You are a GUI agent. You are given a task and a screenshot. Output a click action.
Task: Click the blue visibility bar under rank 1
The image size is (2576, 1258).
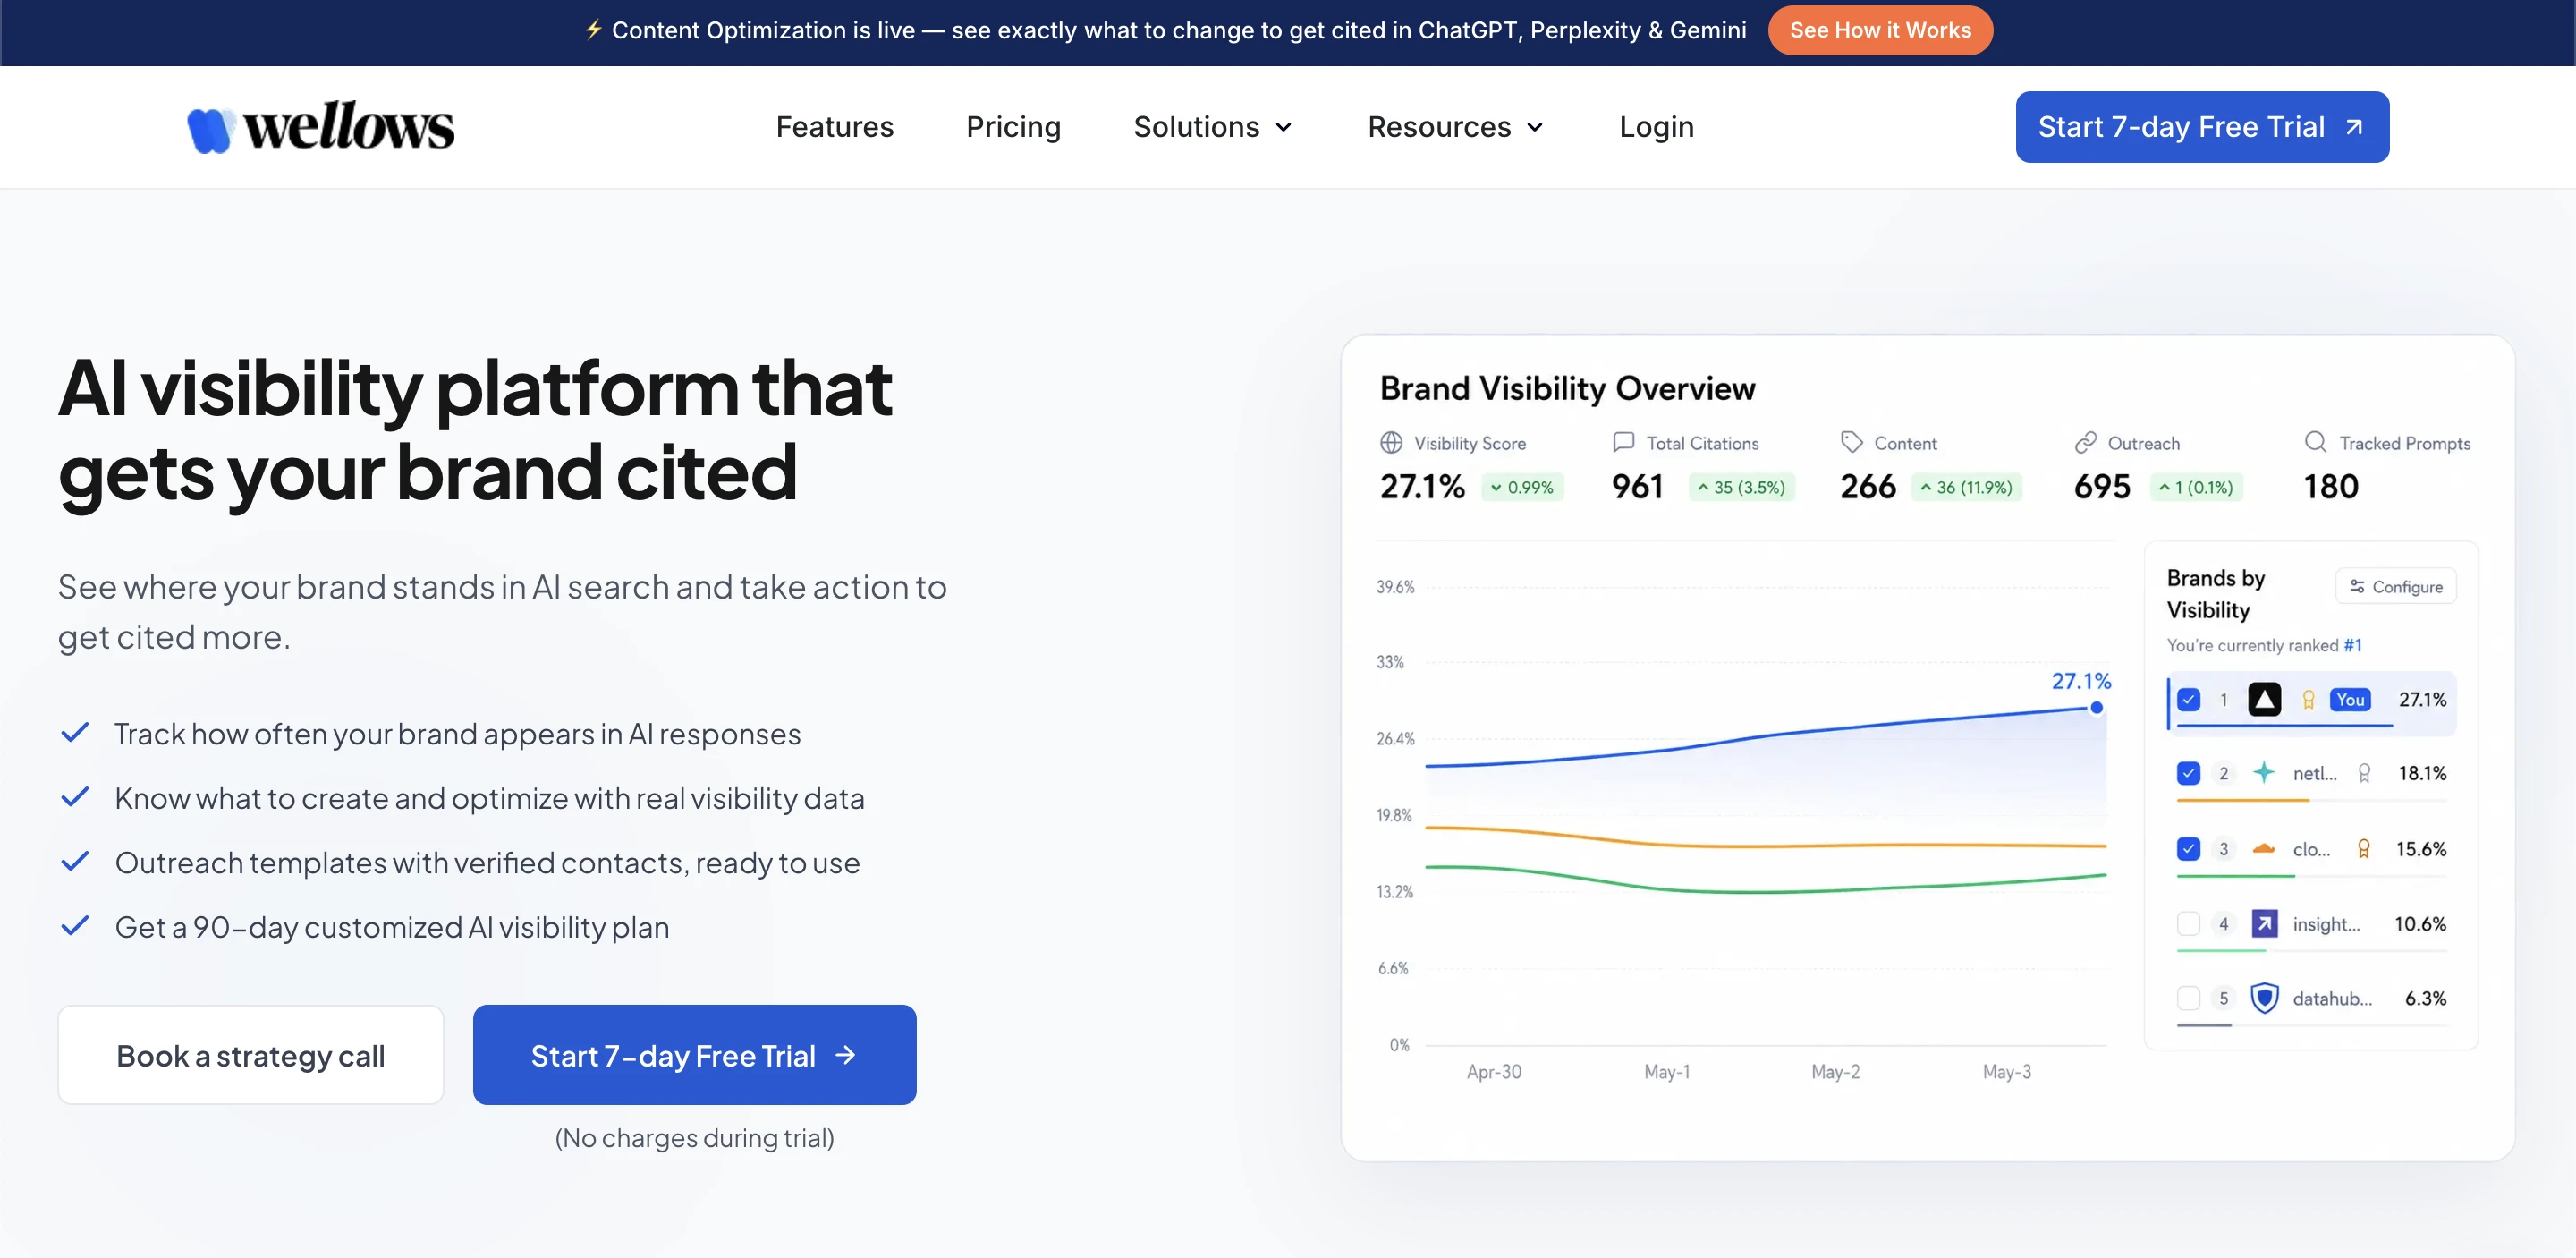[x=2284, y=725]
